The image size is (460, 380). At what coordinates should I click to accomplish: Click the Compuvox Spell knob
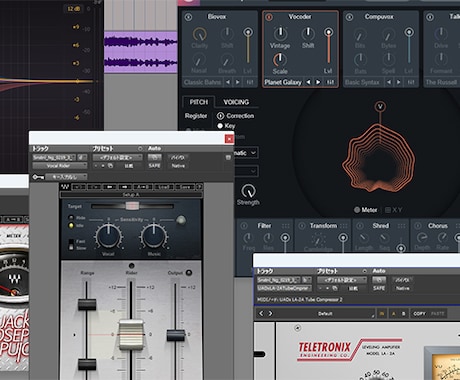pos(388,60)
